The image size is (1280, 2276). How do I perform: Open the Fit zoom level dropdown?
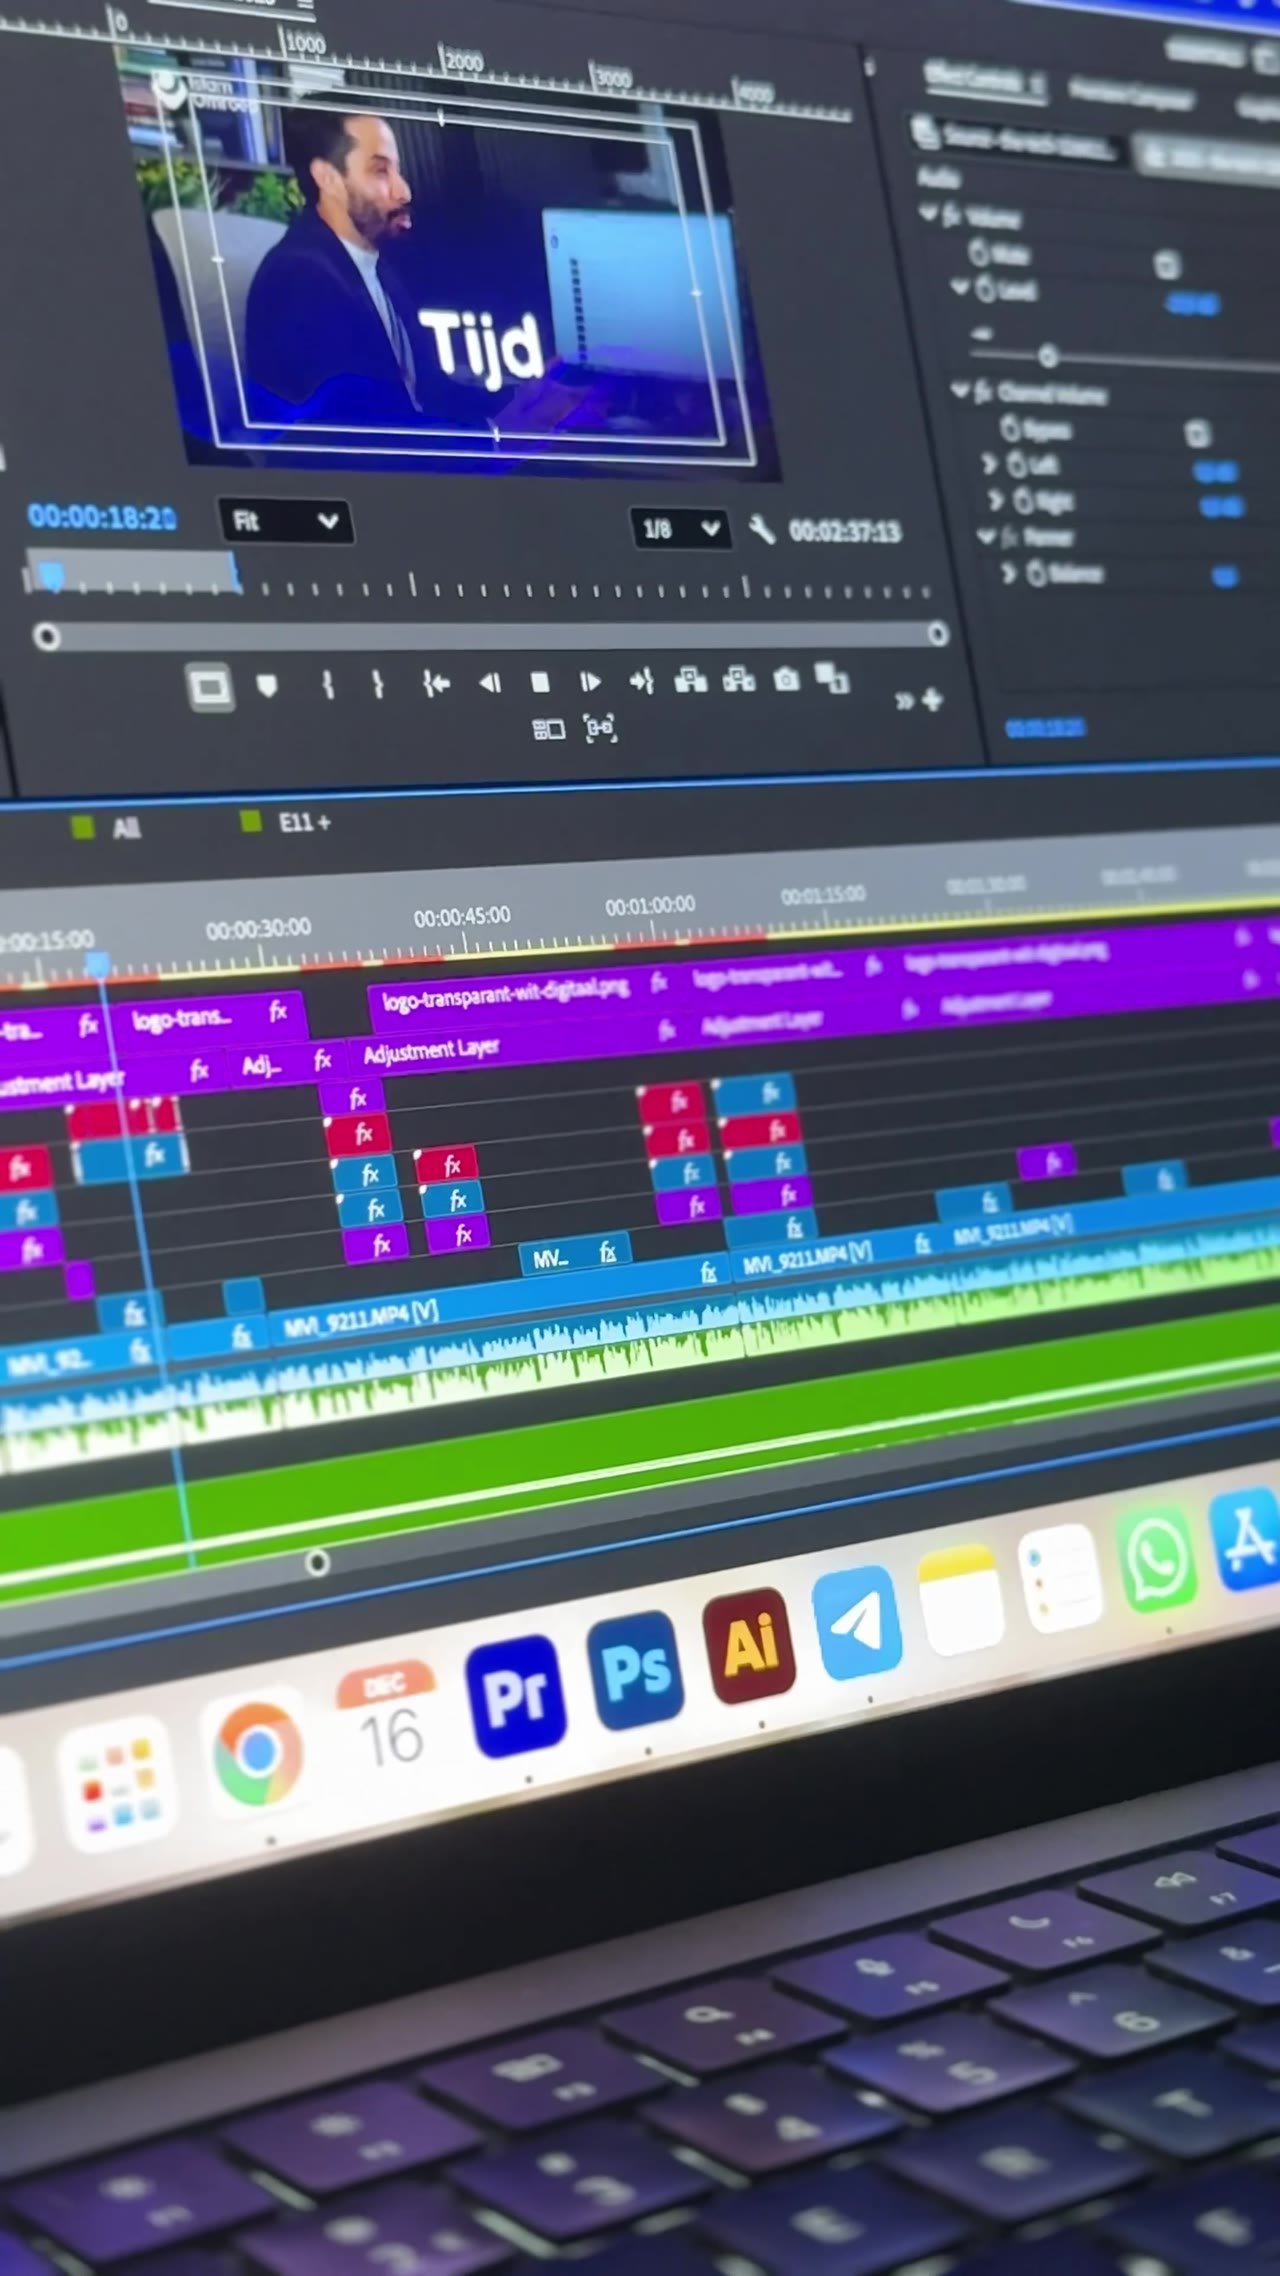285,521
